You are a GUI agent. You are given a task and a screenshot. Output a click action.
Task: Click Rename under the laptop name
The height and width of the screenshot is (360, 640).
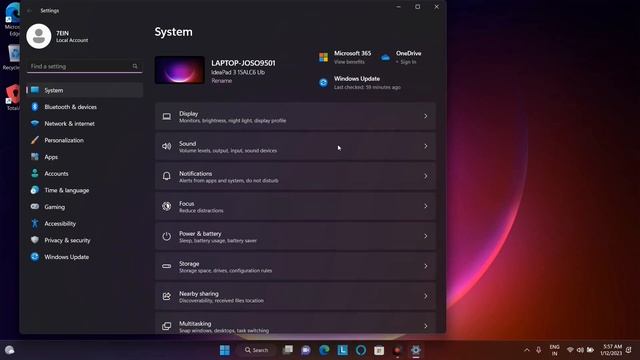click(222, 81)
